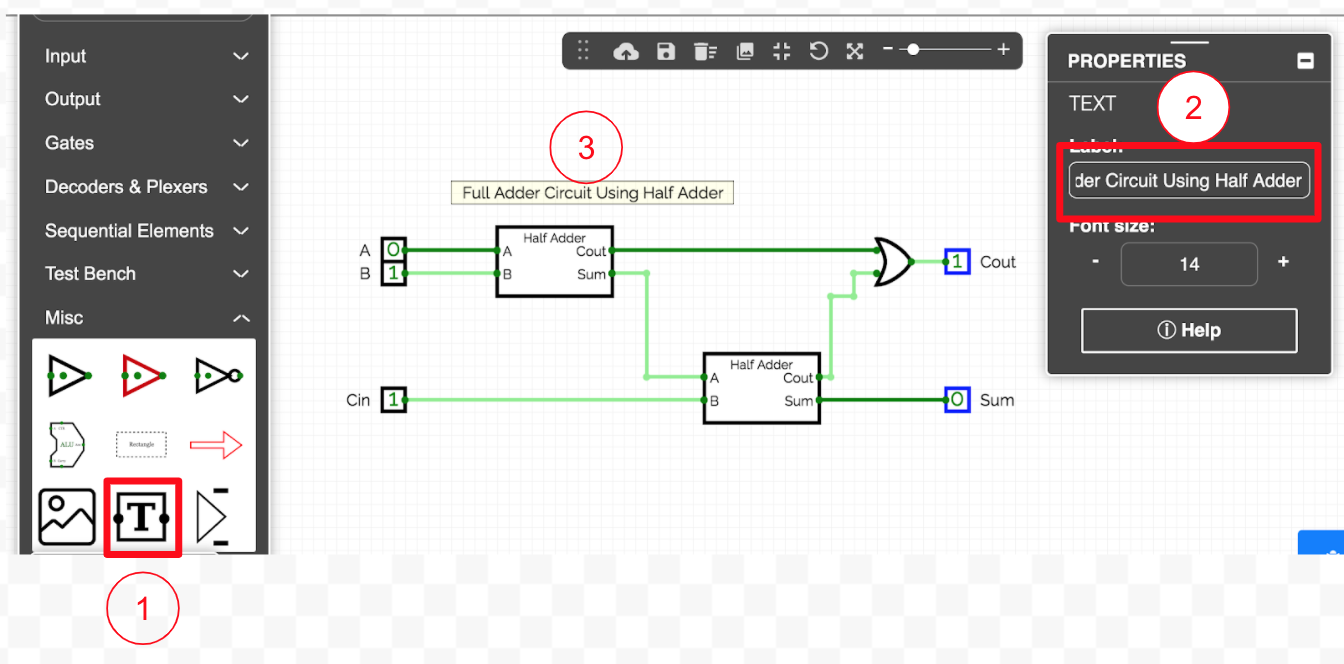Toggle the Cin input bit
This screenshot has height=664, width=1344.
[394, 400]
